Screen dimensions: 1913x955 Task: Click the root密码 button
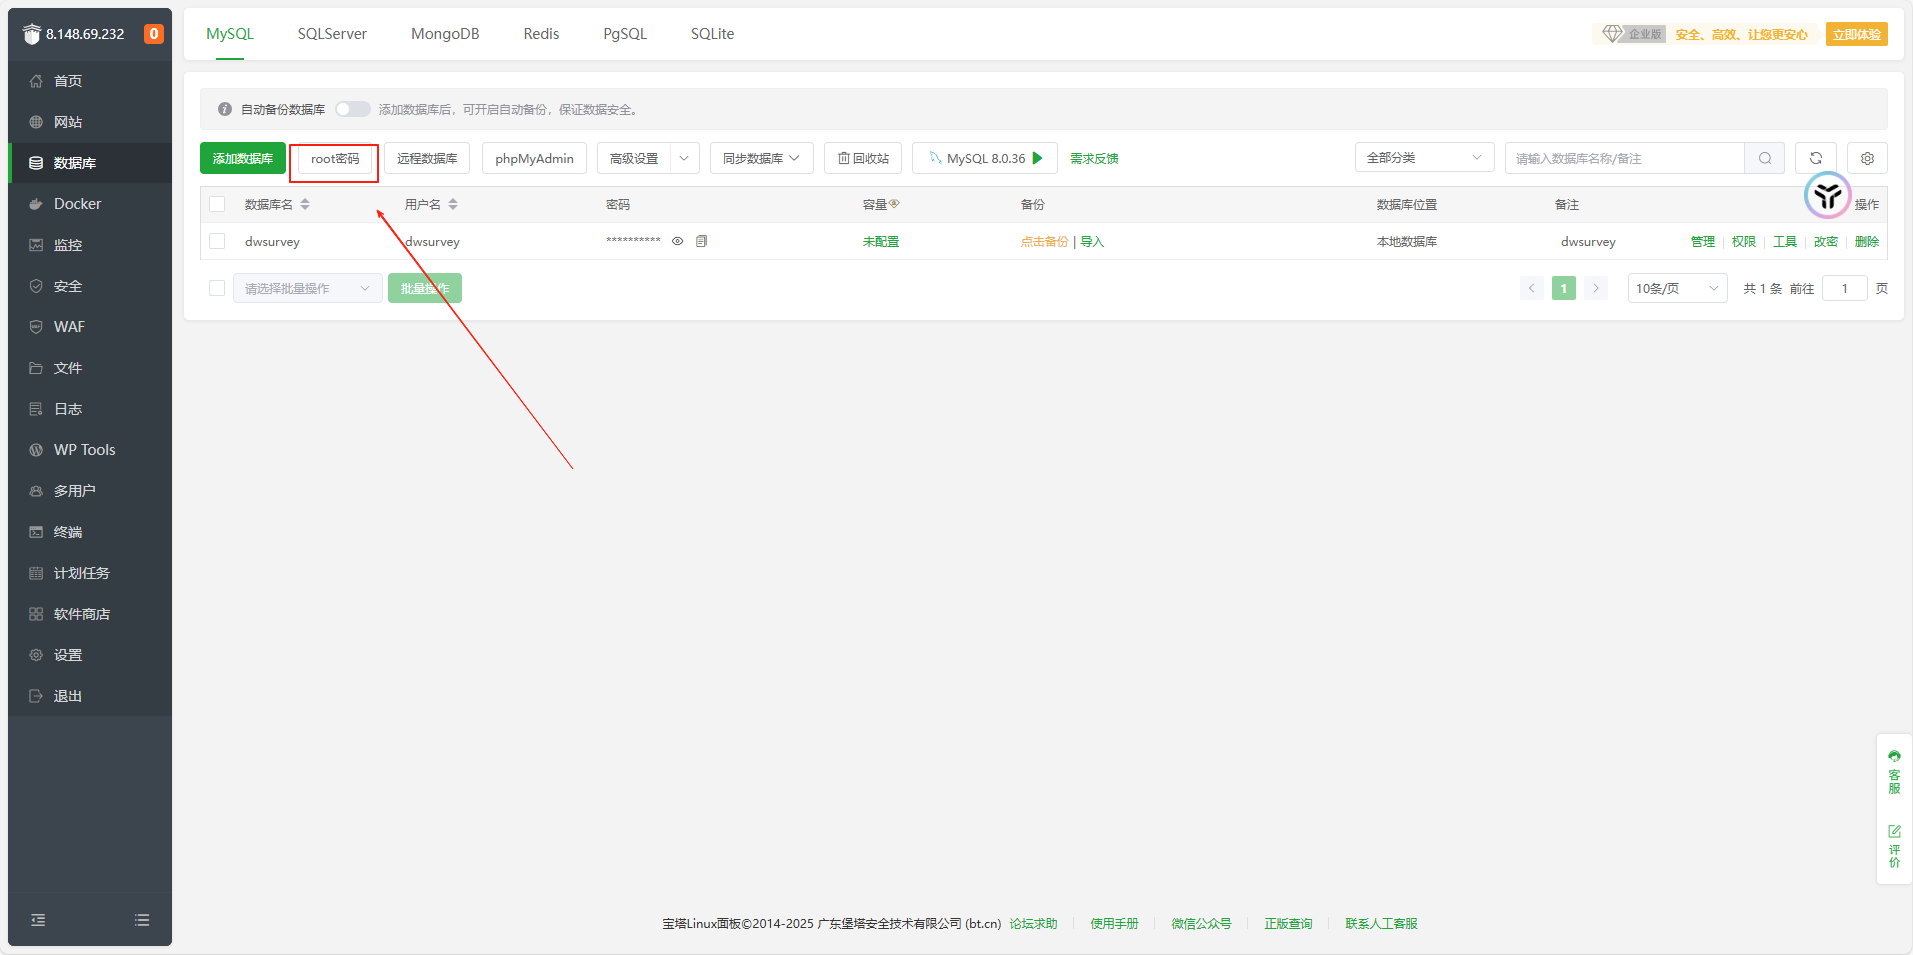334,159
